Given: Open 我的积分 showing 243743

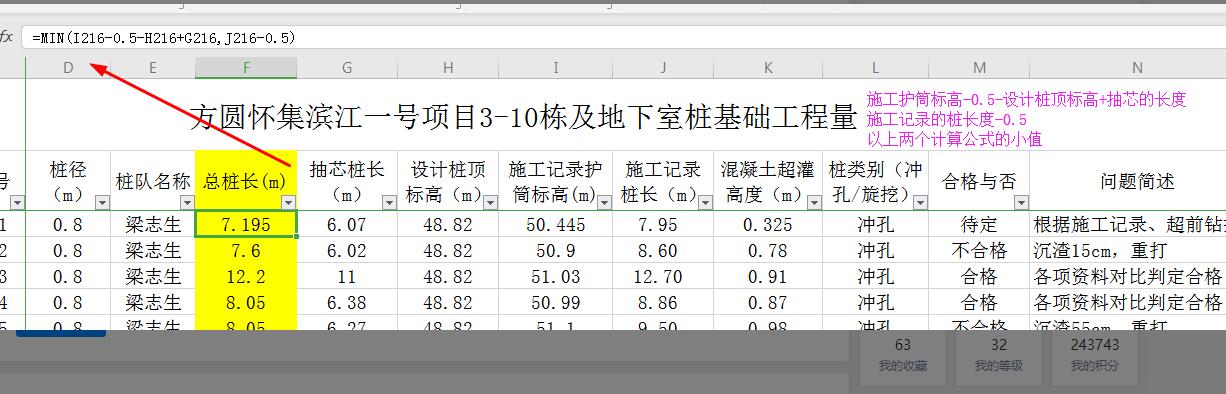Looking at the screenshot, I should (1094, 355).
